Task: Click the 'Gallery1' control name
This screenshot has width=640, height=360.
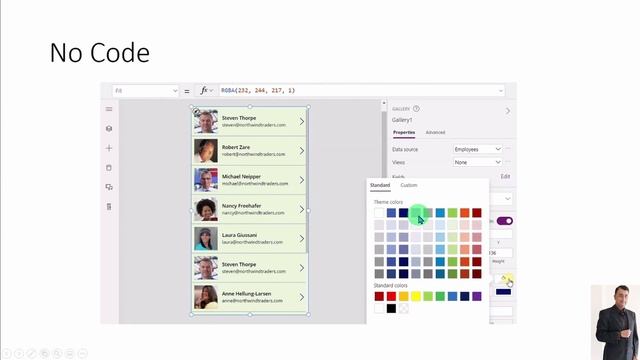Action: [x=402, y=120]
